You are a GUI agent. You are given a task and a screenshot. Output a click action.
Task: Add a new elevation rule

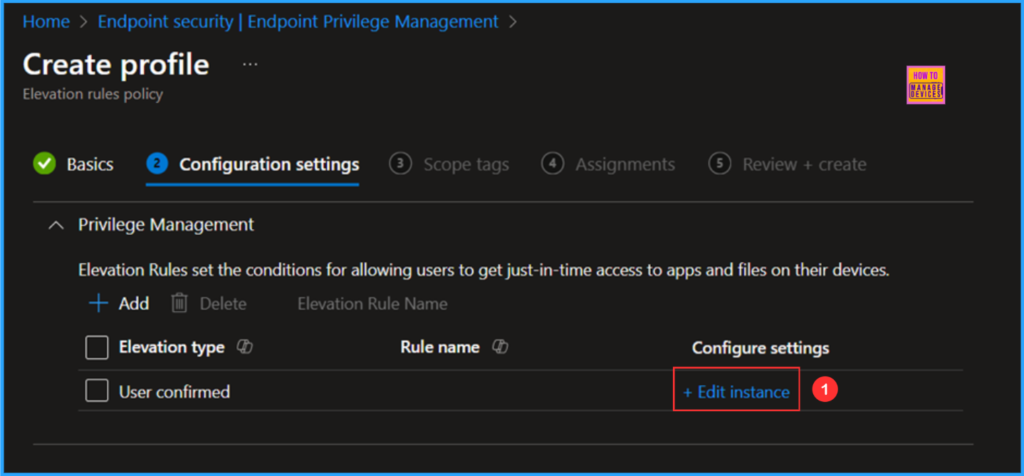119,304
